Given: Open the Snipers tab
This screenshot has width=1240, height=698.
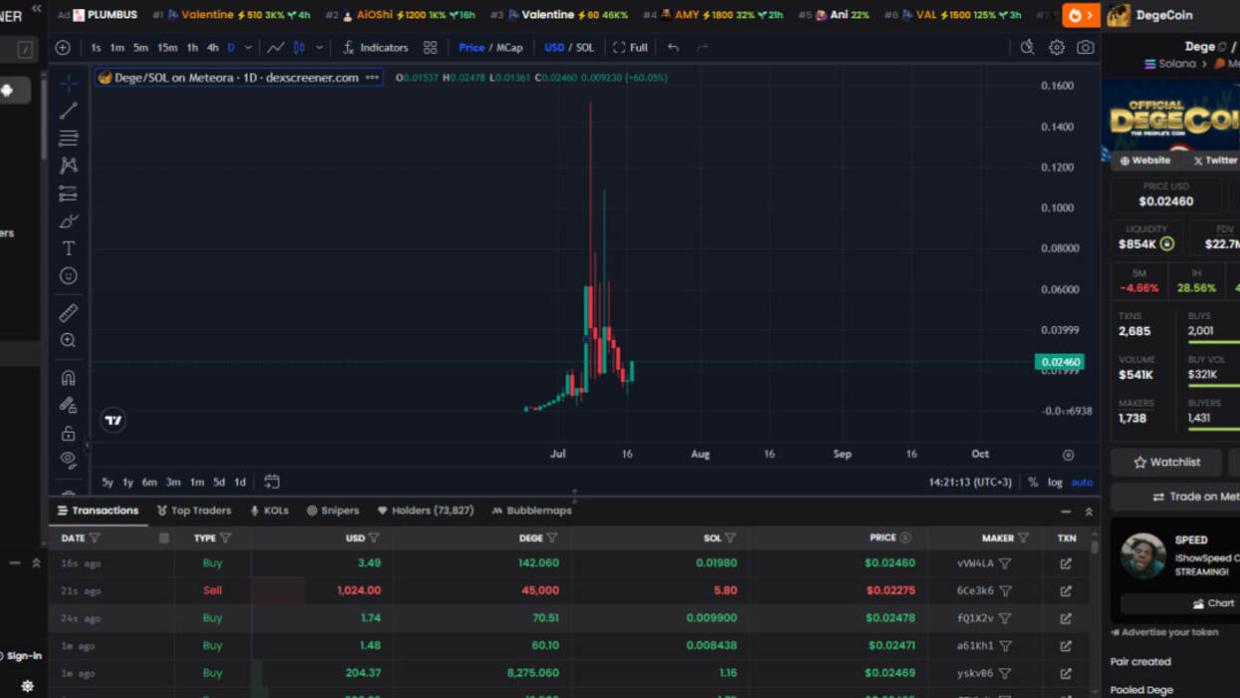Looking at the screenshot, I should [x=333, y=510].
